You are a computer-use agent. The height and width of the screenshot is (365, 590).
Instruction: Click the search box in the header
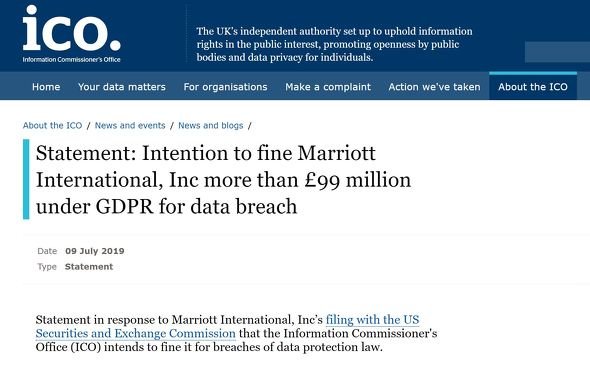tap(557, 52)
